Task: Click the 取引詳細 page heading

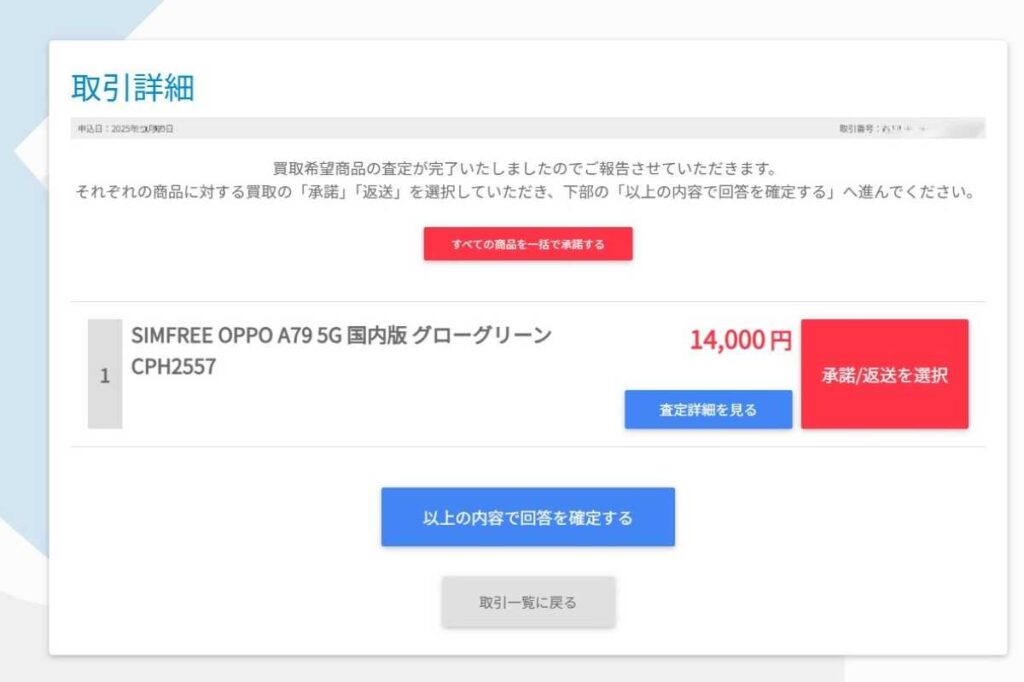Action: [x=133, y=88]
